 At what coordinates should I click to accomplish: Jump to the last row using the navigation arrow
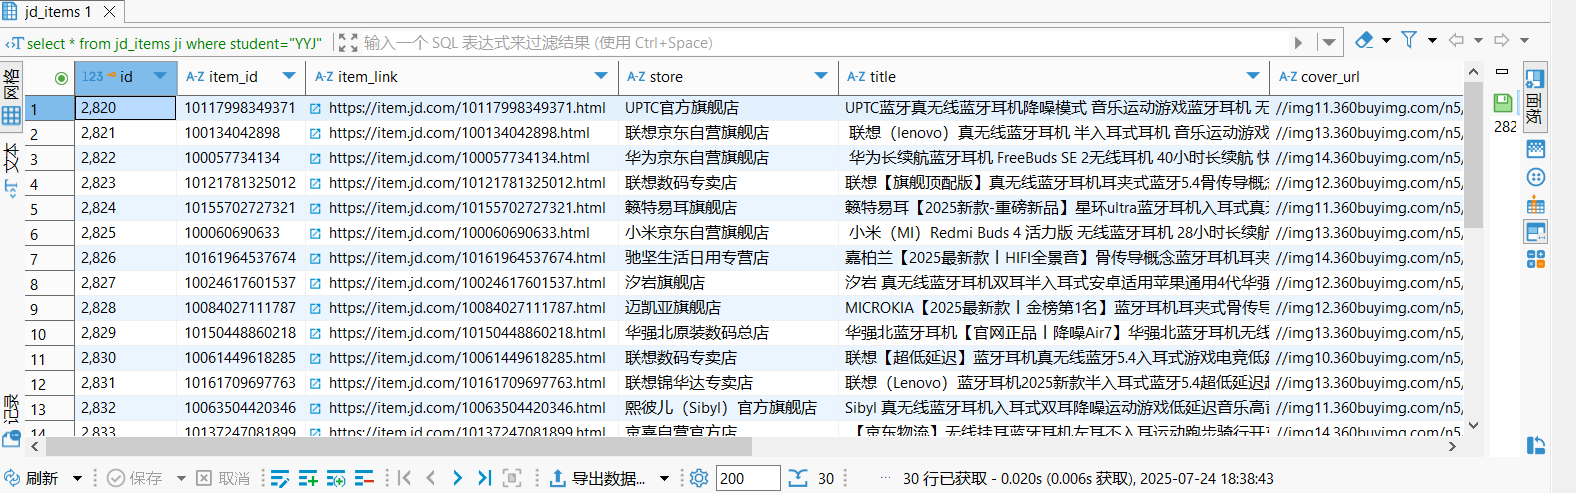tap(484, 479)
